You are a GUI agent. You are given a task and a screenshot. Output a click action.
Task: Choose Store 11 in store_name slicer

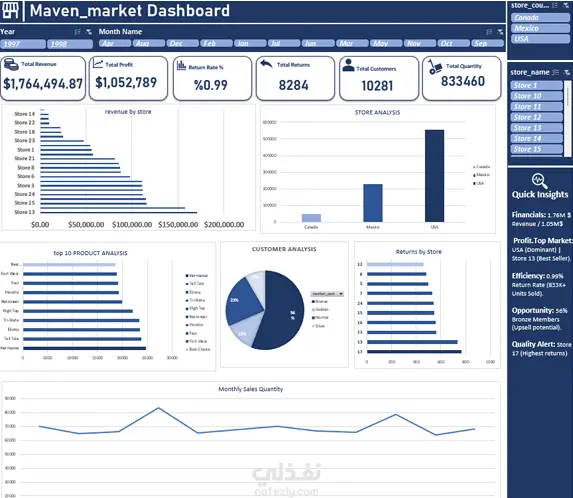(x=536, y=107)
